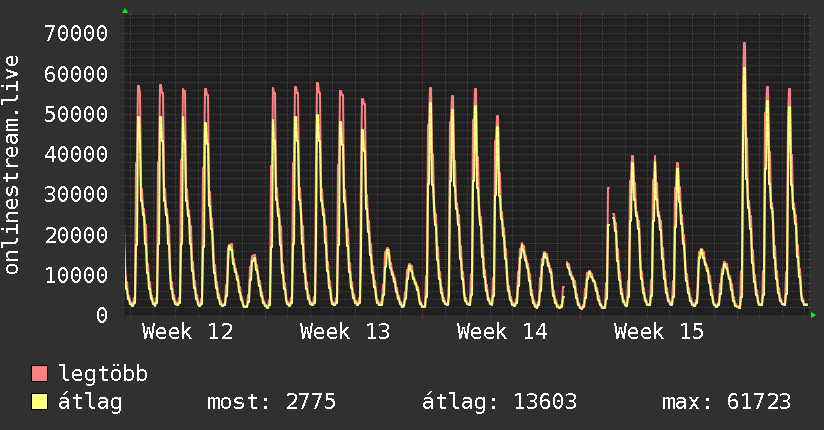The height and width of the screenshot is (430, 824).
Task: Click the green arrow atop y-axis
Action: 125,11
